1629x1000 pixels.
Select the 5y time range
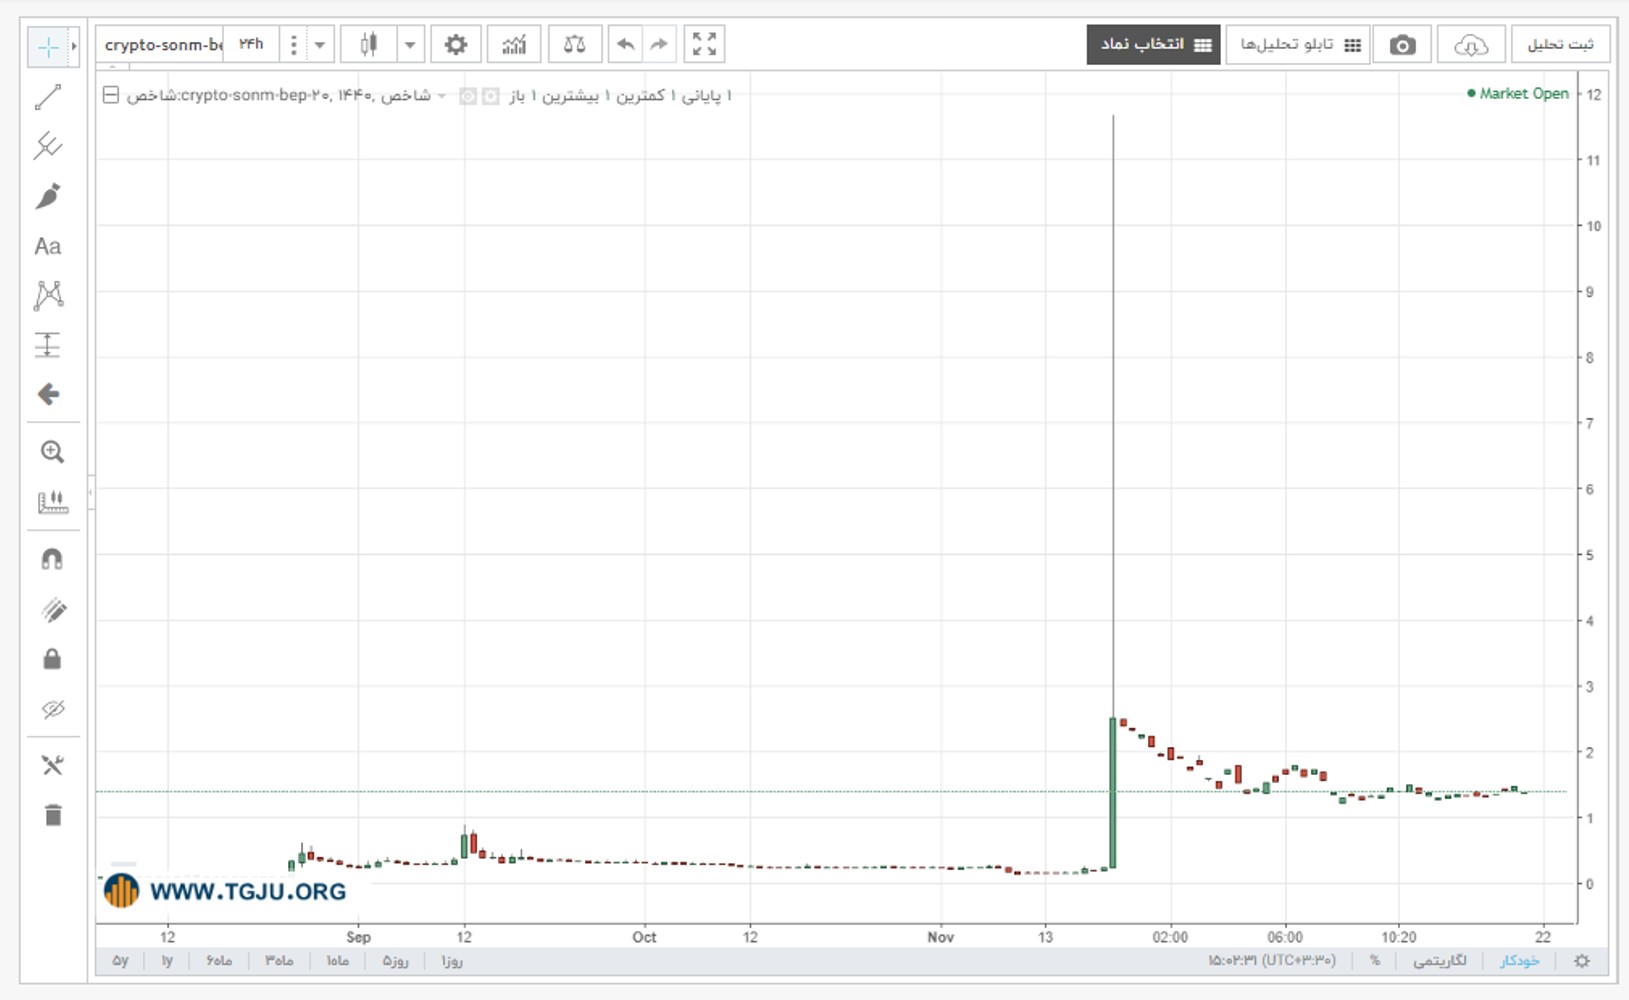click(x=120, y=961)
